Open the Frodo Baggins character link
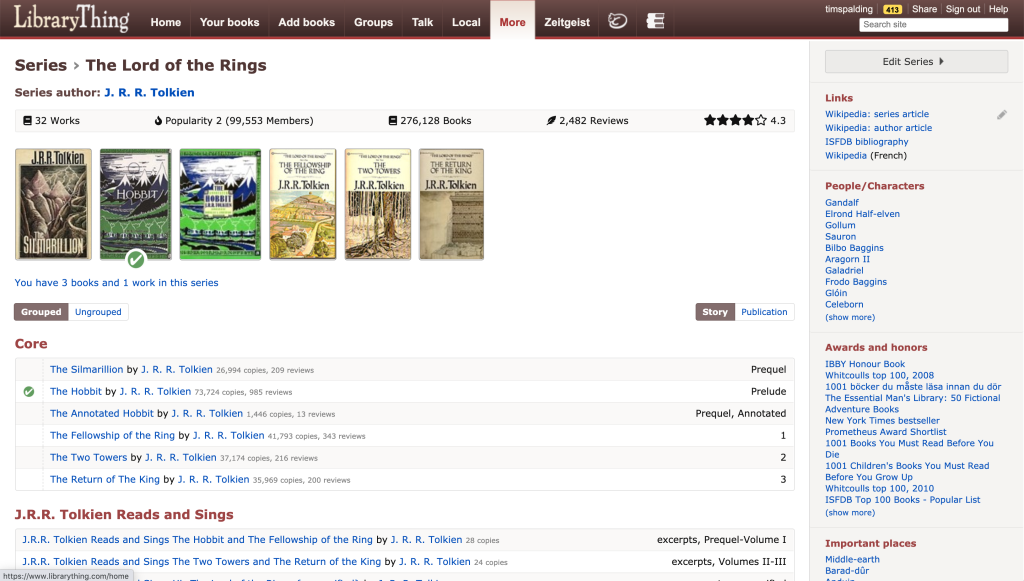This screenshot has height=581, width=1024. [856, 282]
